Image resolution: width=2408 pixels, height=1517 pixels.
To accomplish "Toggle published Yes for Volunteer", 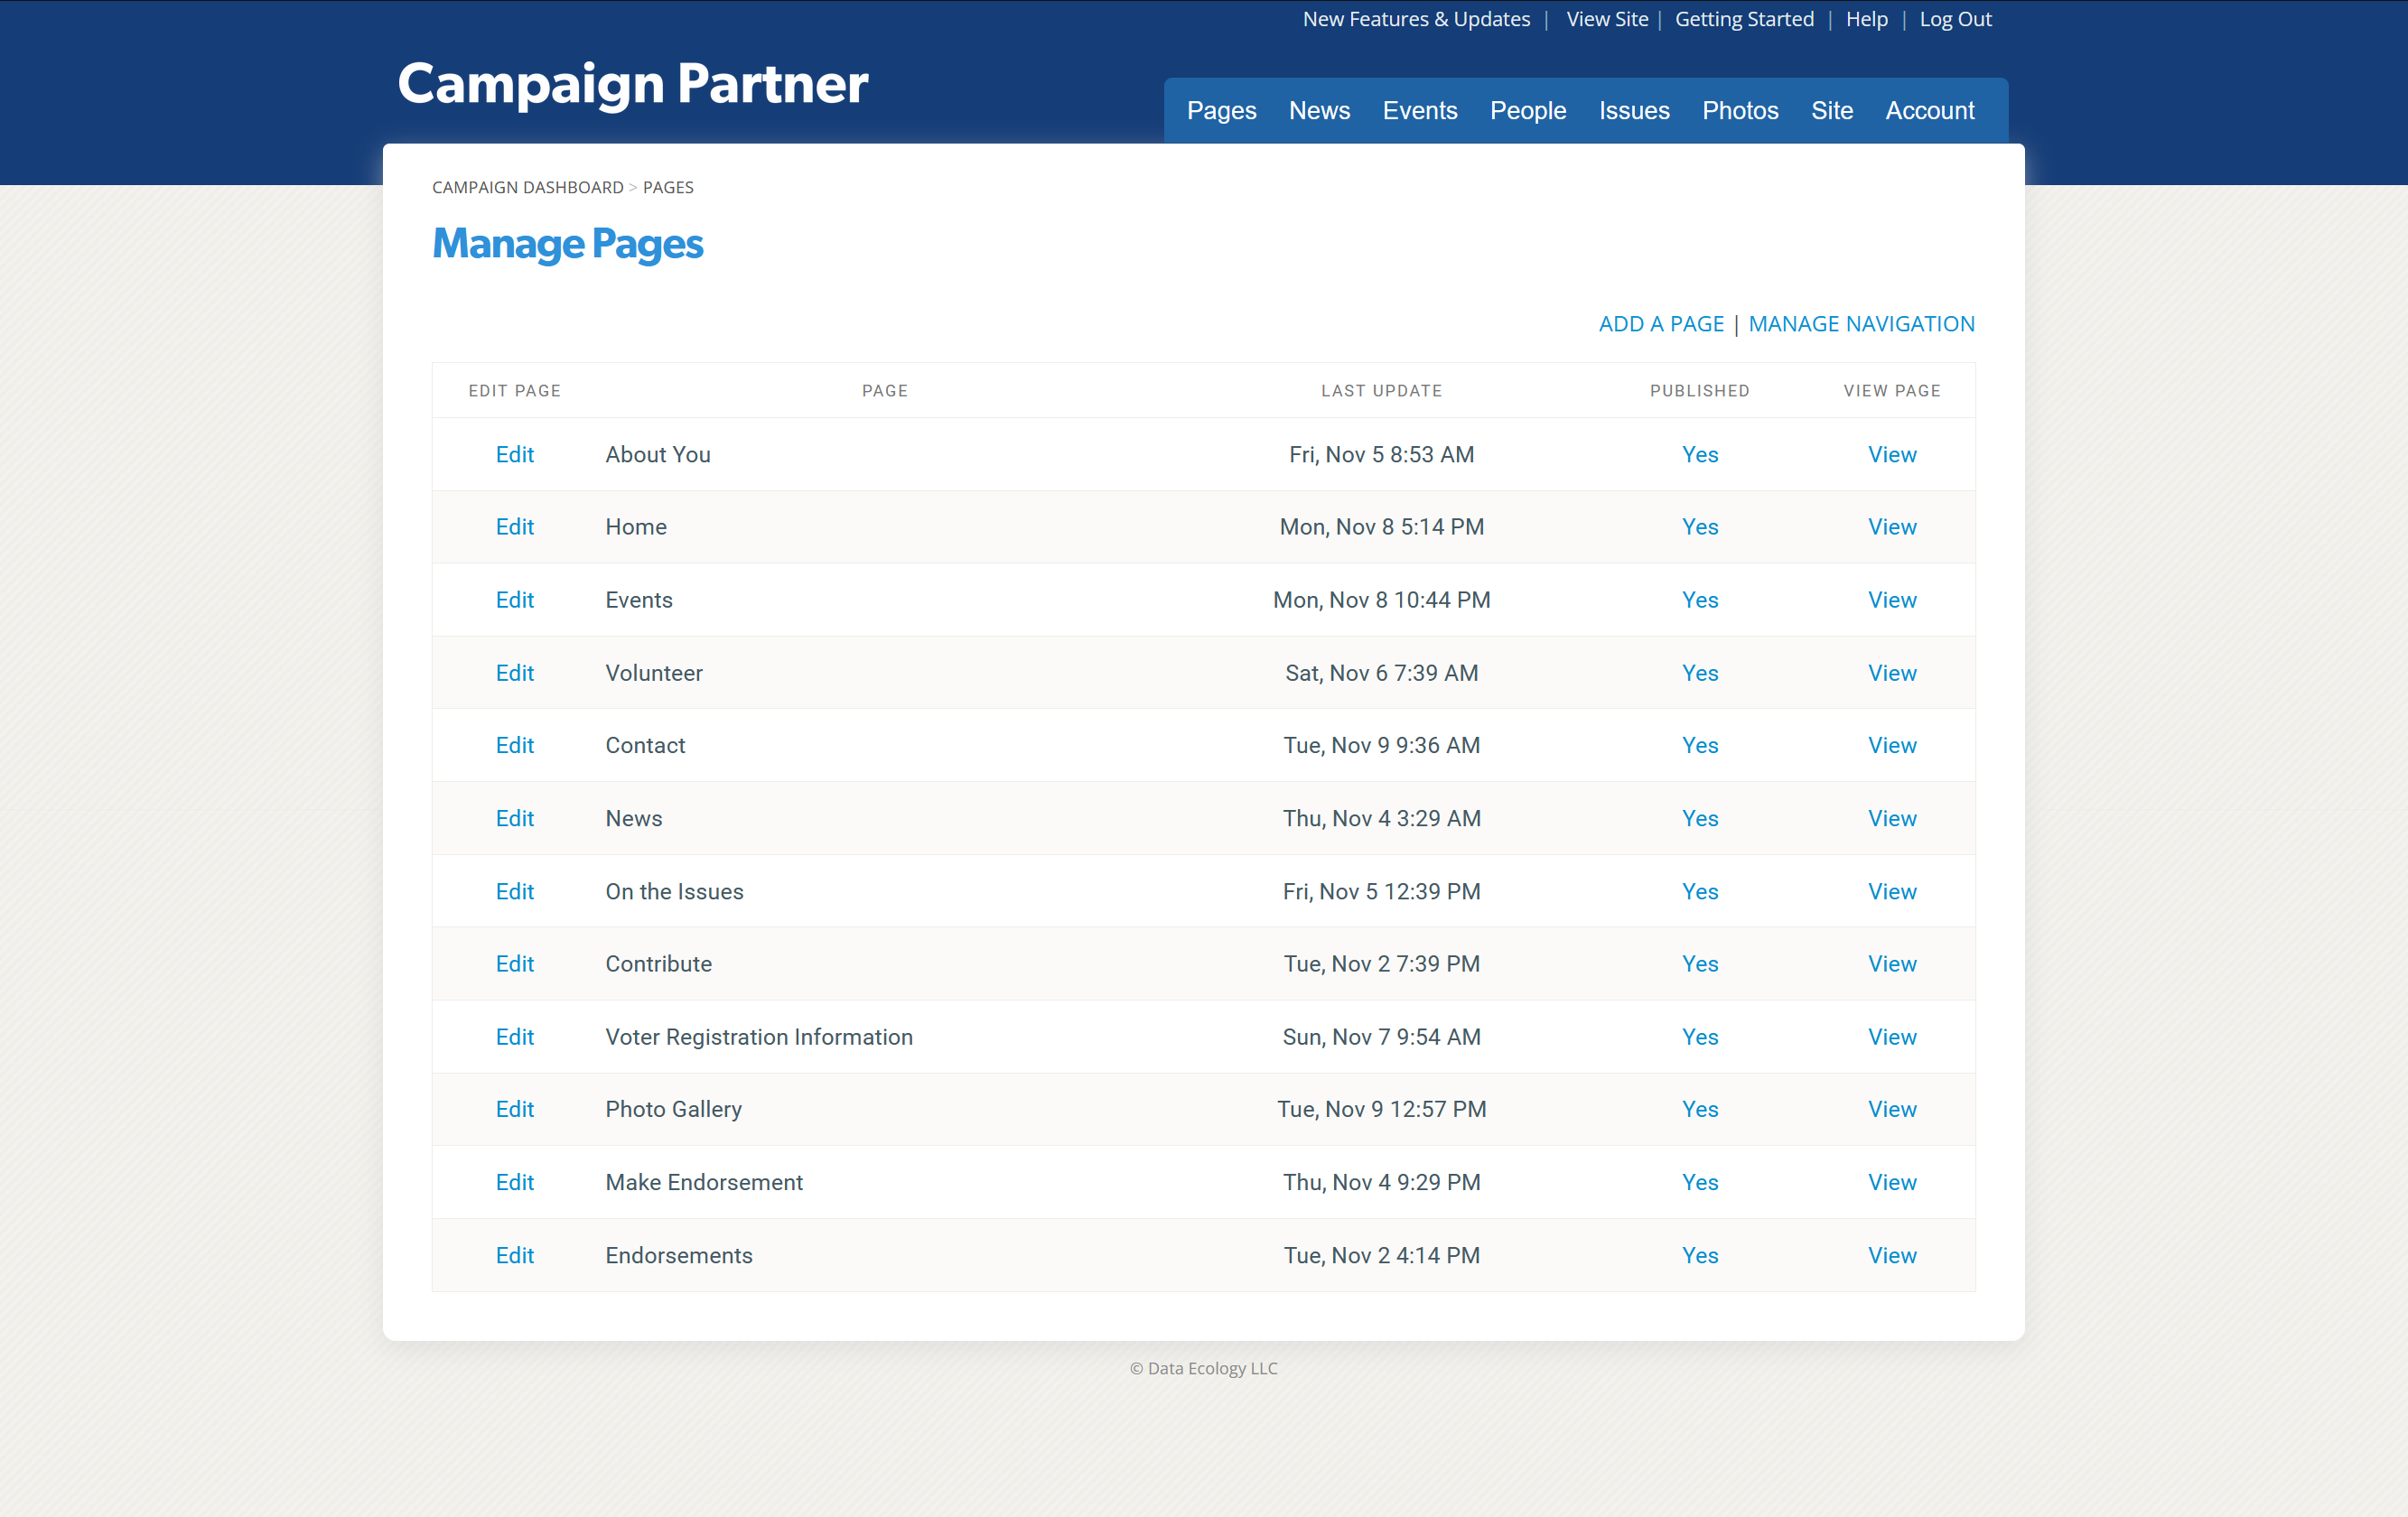I will (x=1700, y=673).
